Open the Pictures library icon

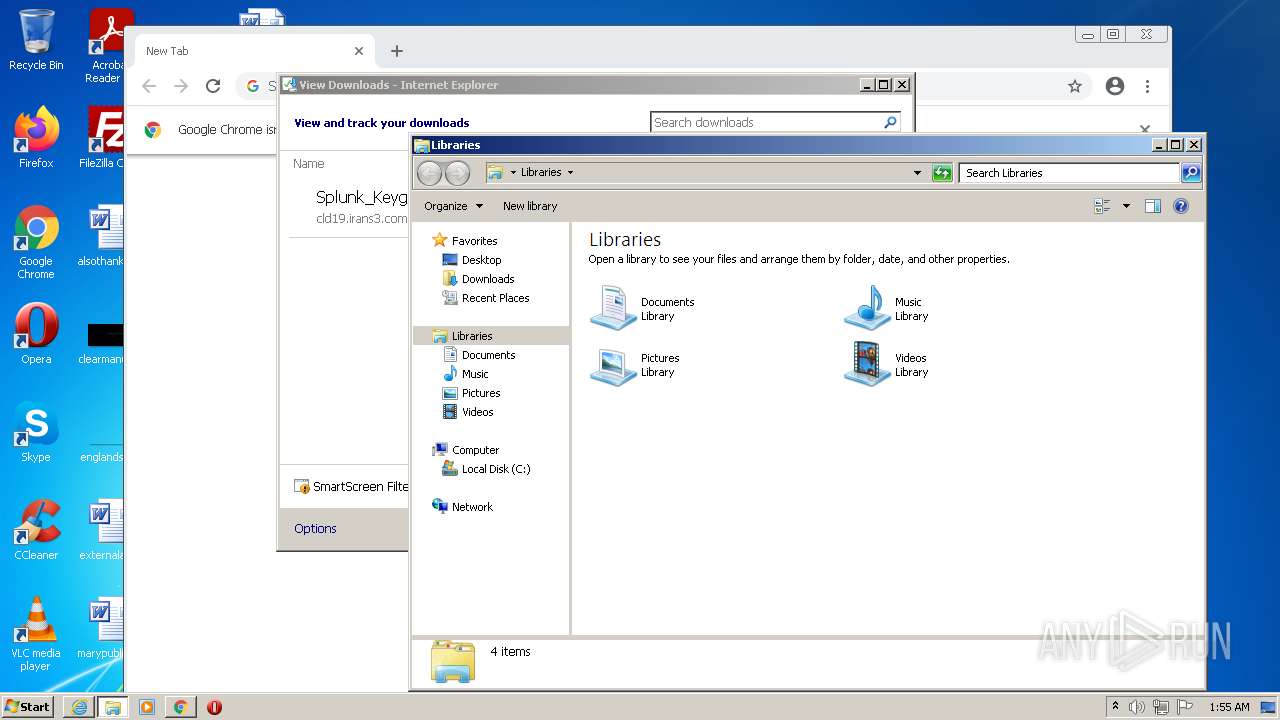click(613, 364)
